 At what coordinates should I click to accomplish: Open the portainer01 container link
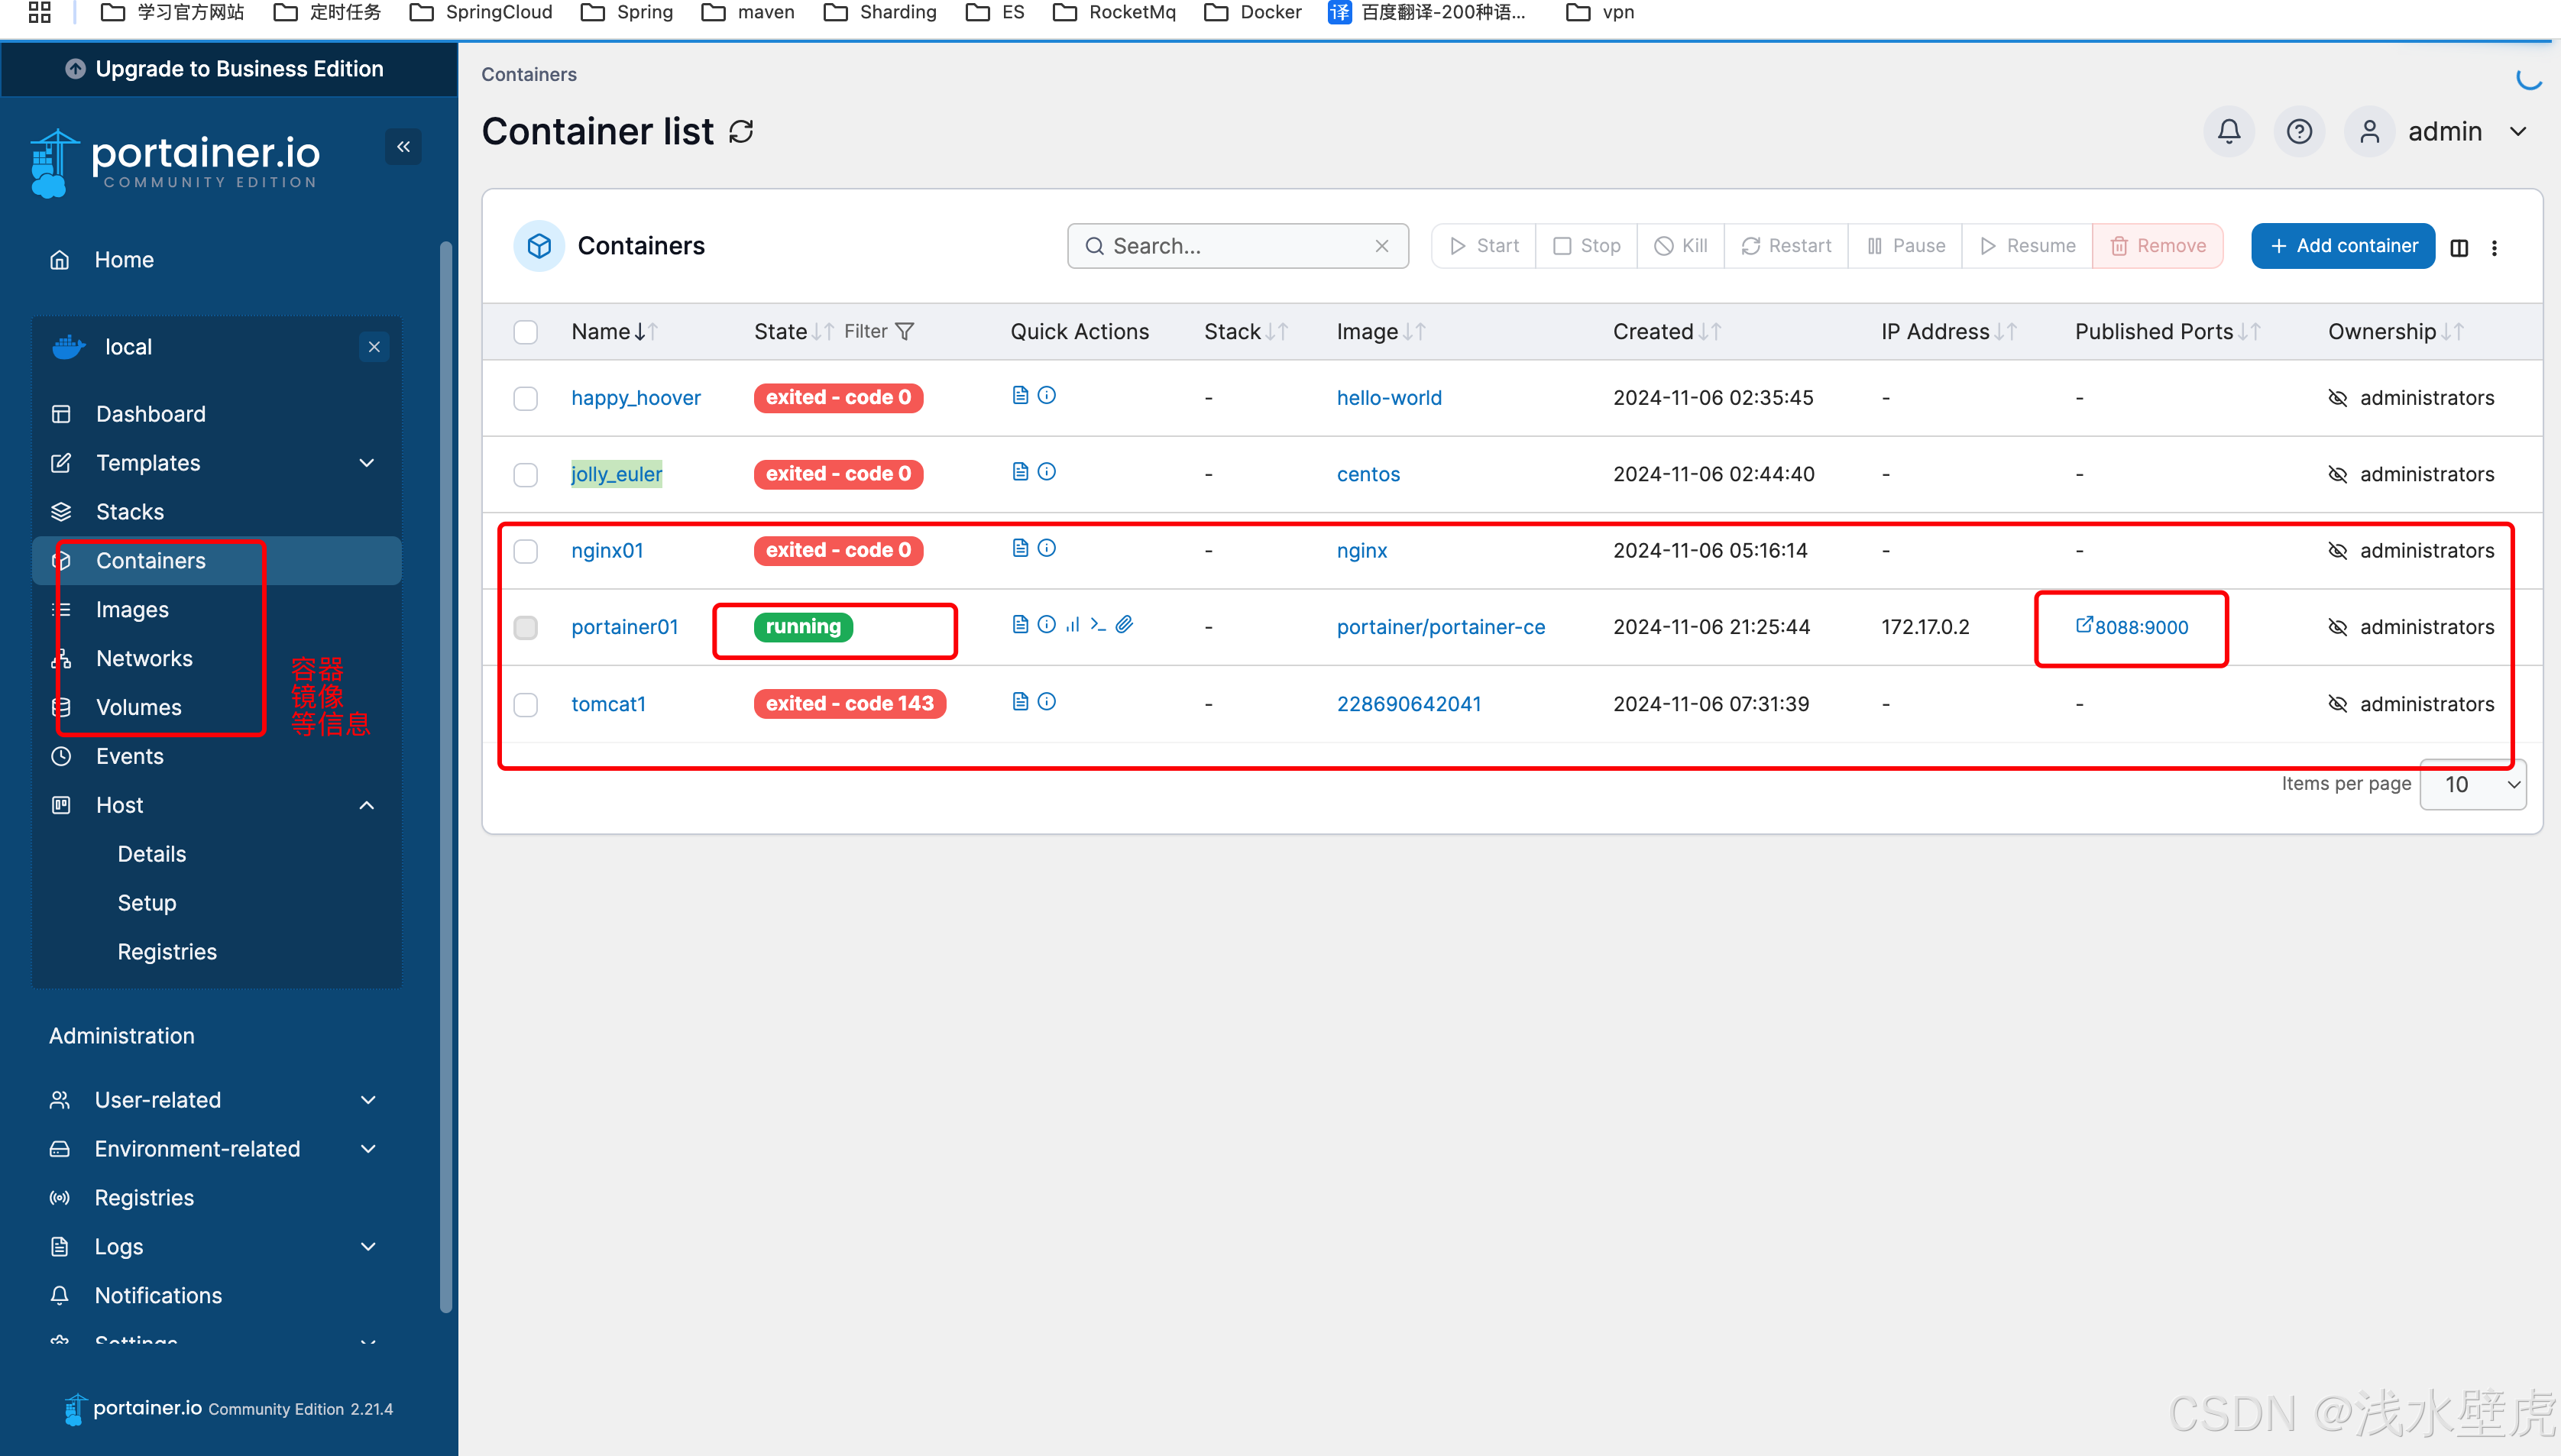click(624, 627)
